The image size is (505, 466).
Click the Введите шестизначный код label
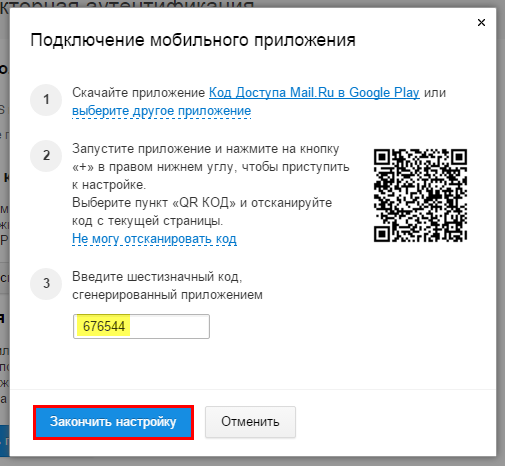click(157, 277)
